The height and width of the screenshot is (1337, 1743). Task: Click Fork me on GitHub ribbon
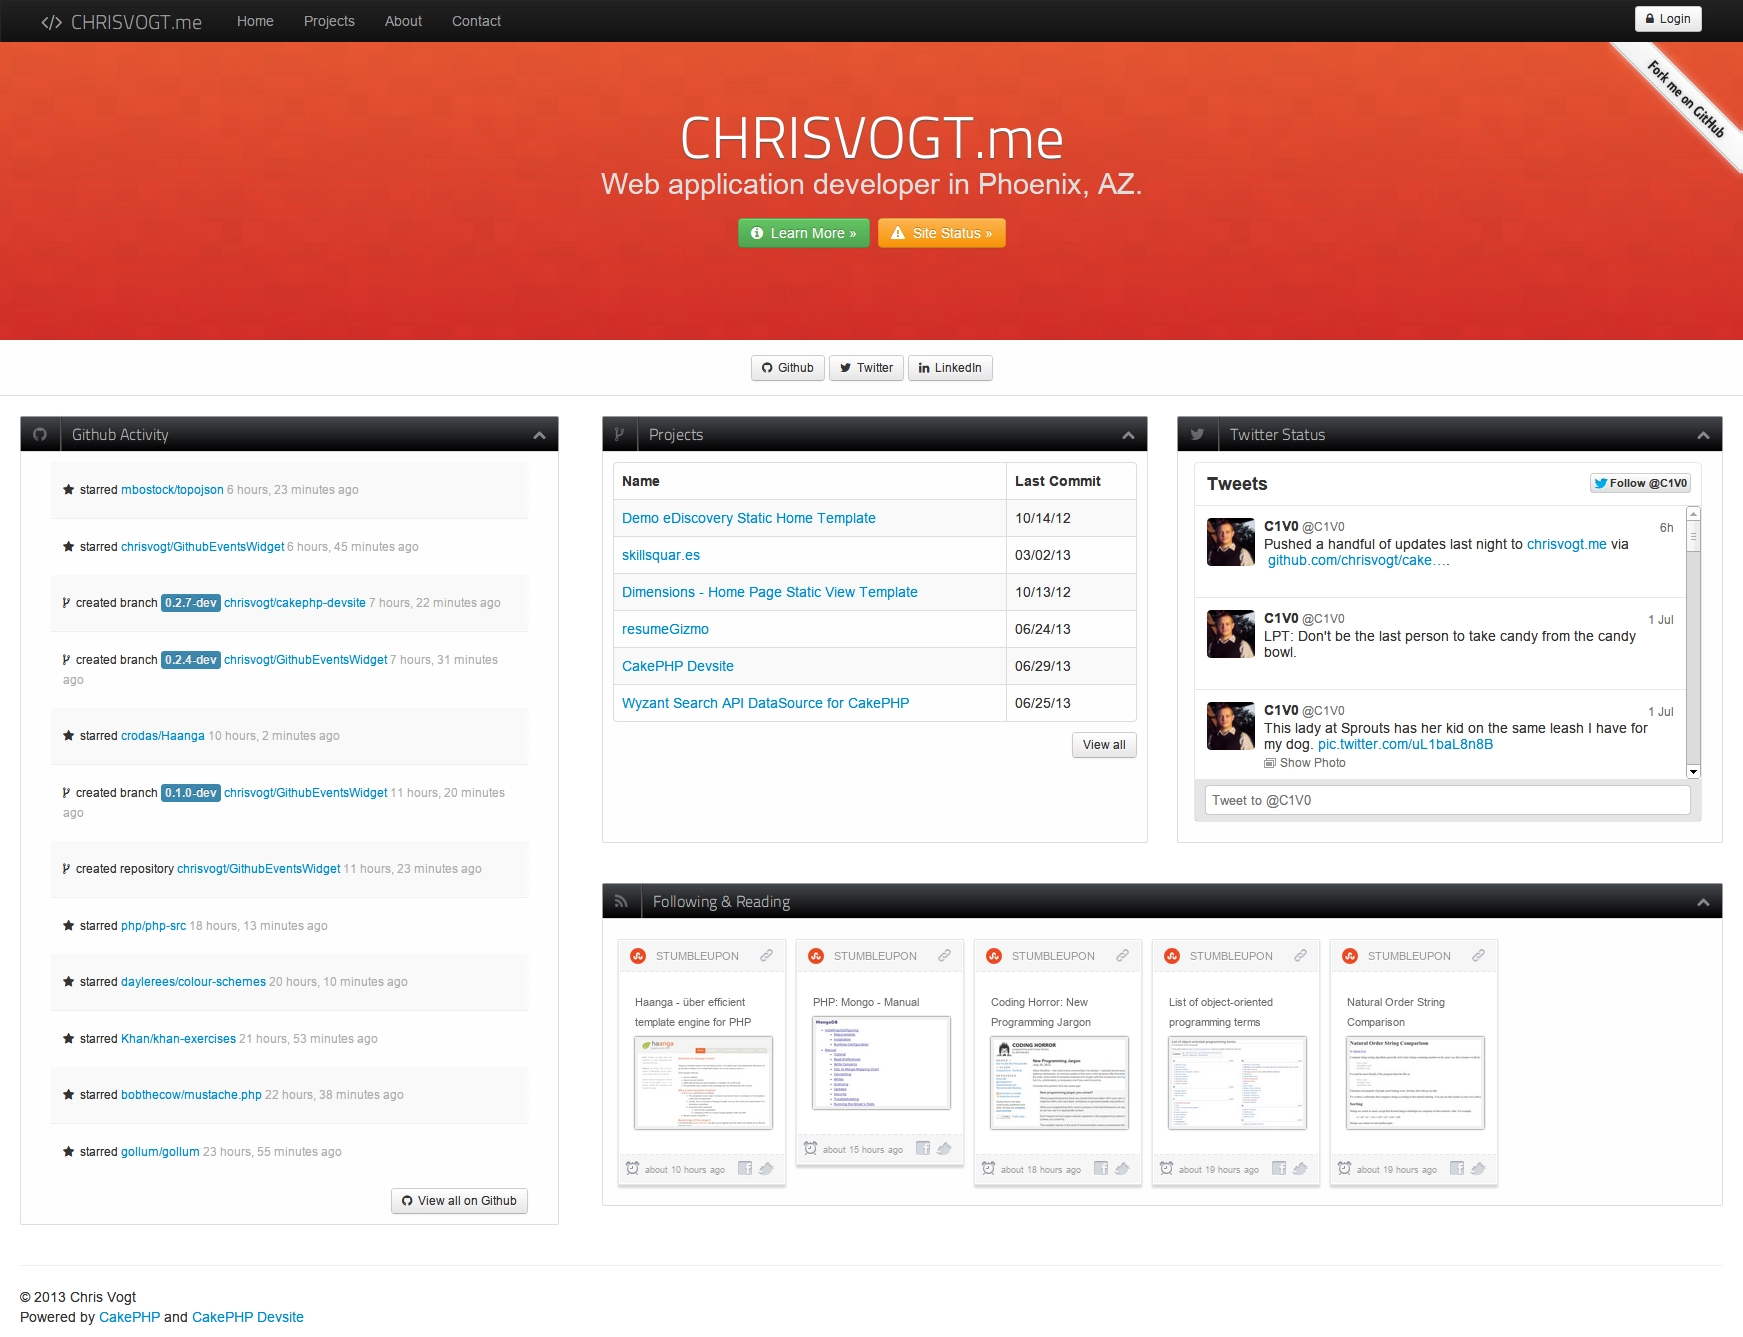coord(1686,99)
